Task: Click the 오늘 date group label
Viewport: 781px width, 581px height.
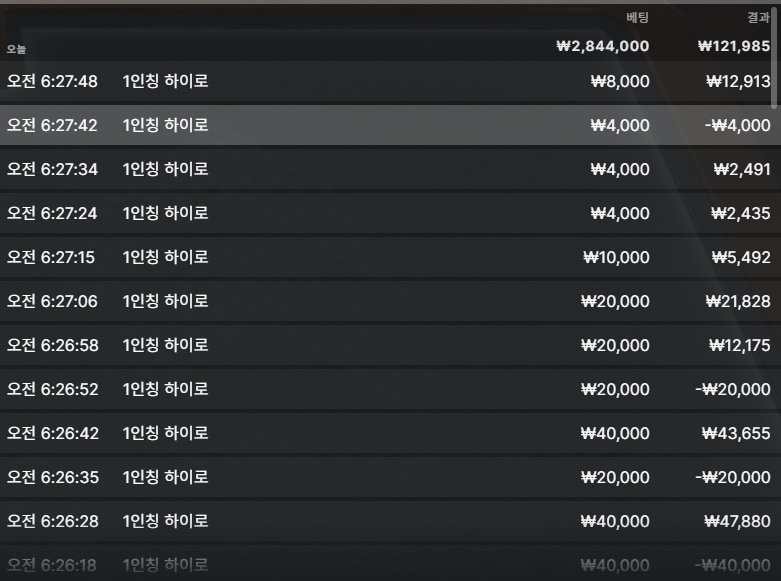Action: coord(16,49)
